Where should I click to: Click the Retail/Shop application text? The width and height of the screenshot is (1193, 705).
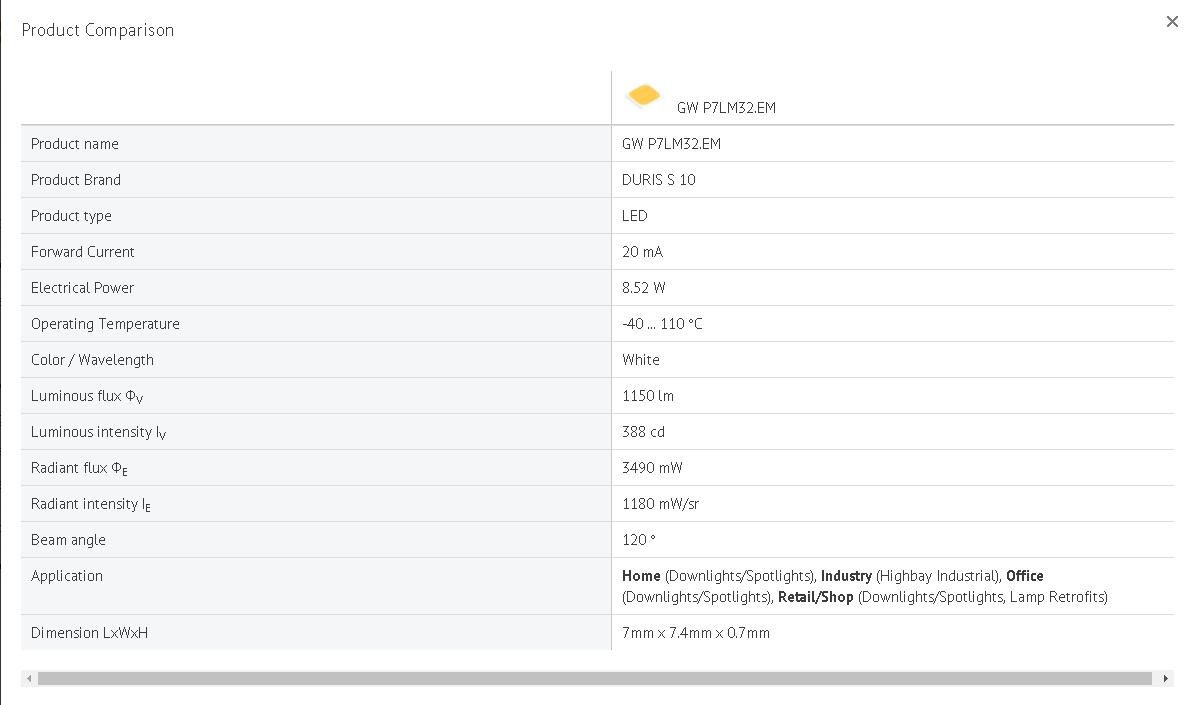(x=815, y=597)
